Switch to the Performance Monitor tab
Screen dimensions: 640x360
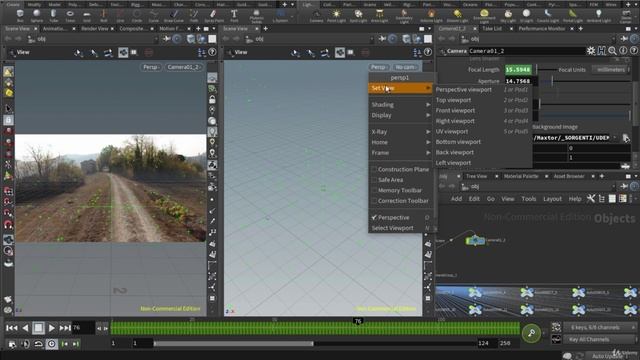(542, 29)
